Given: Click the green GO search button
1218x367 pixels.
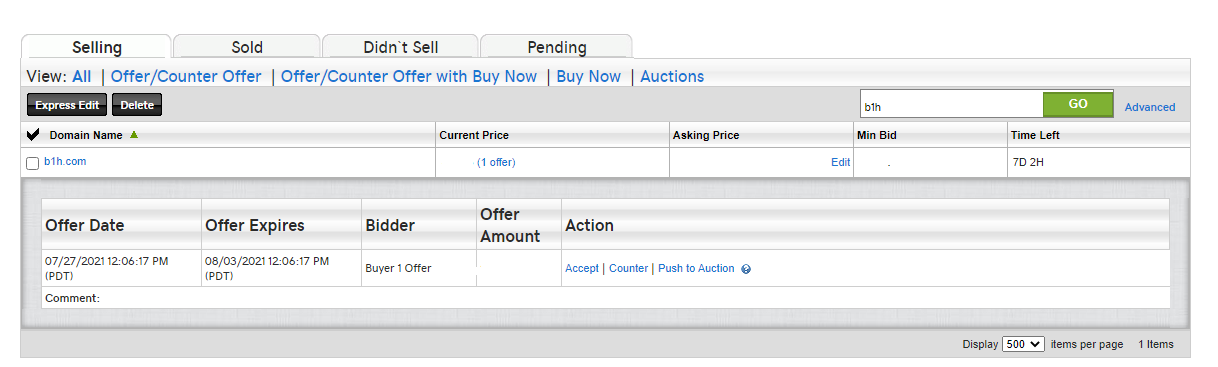Looking at the screenshot, I should click(1078, 104).
